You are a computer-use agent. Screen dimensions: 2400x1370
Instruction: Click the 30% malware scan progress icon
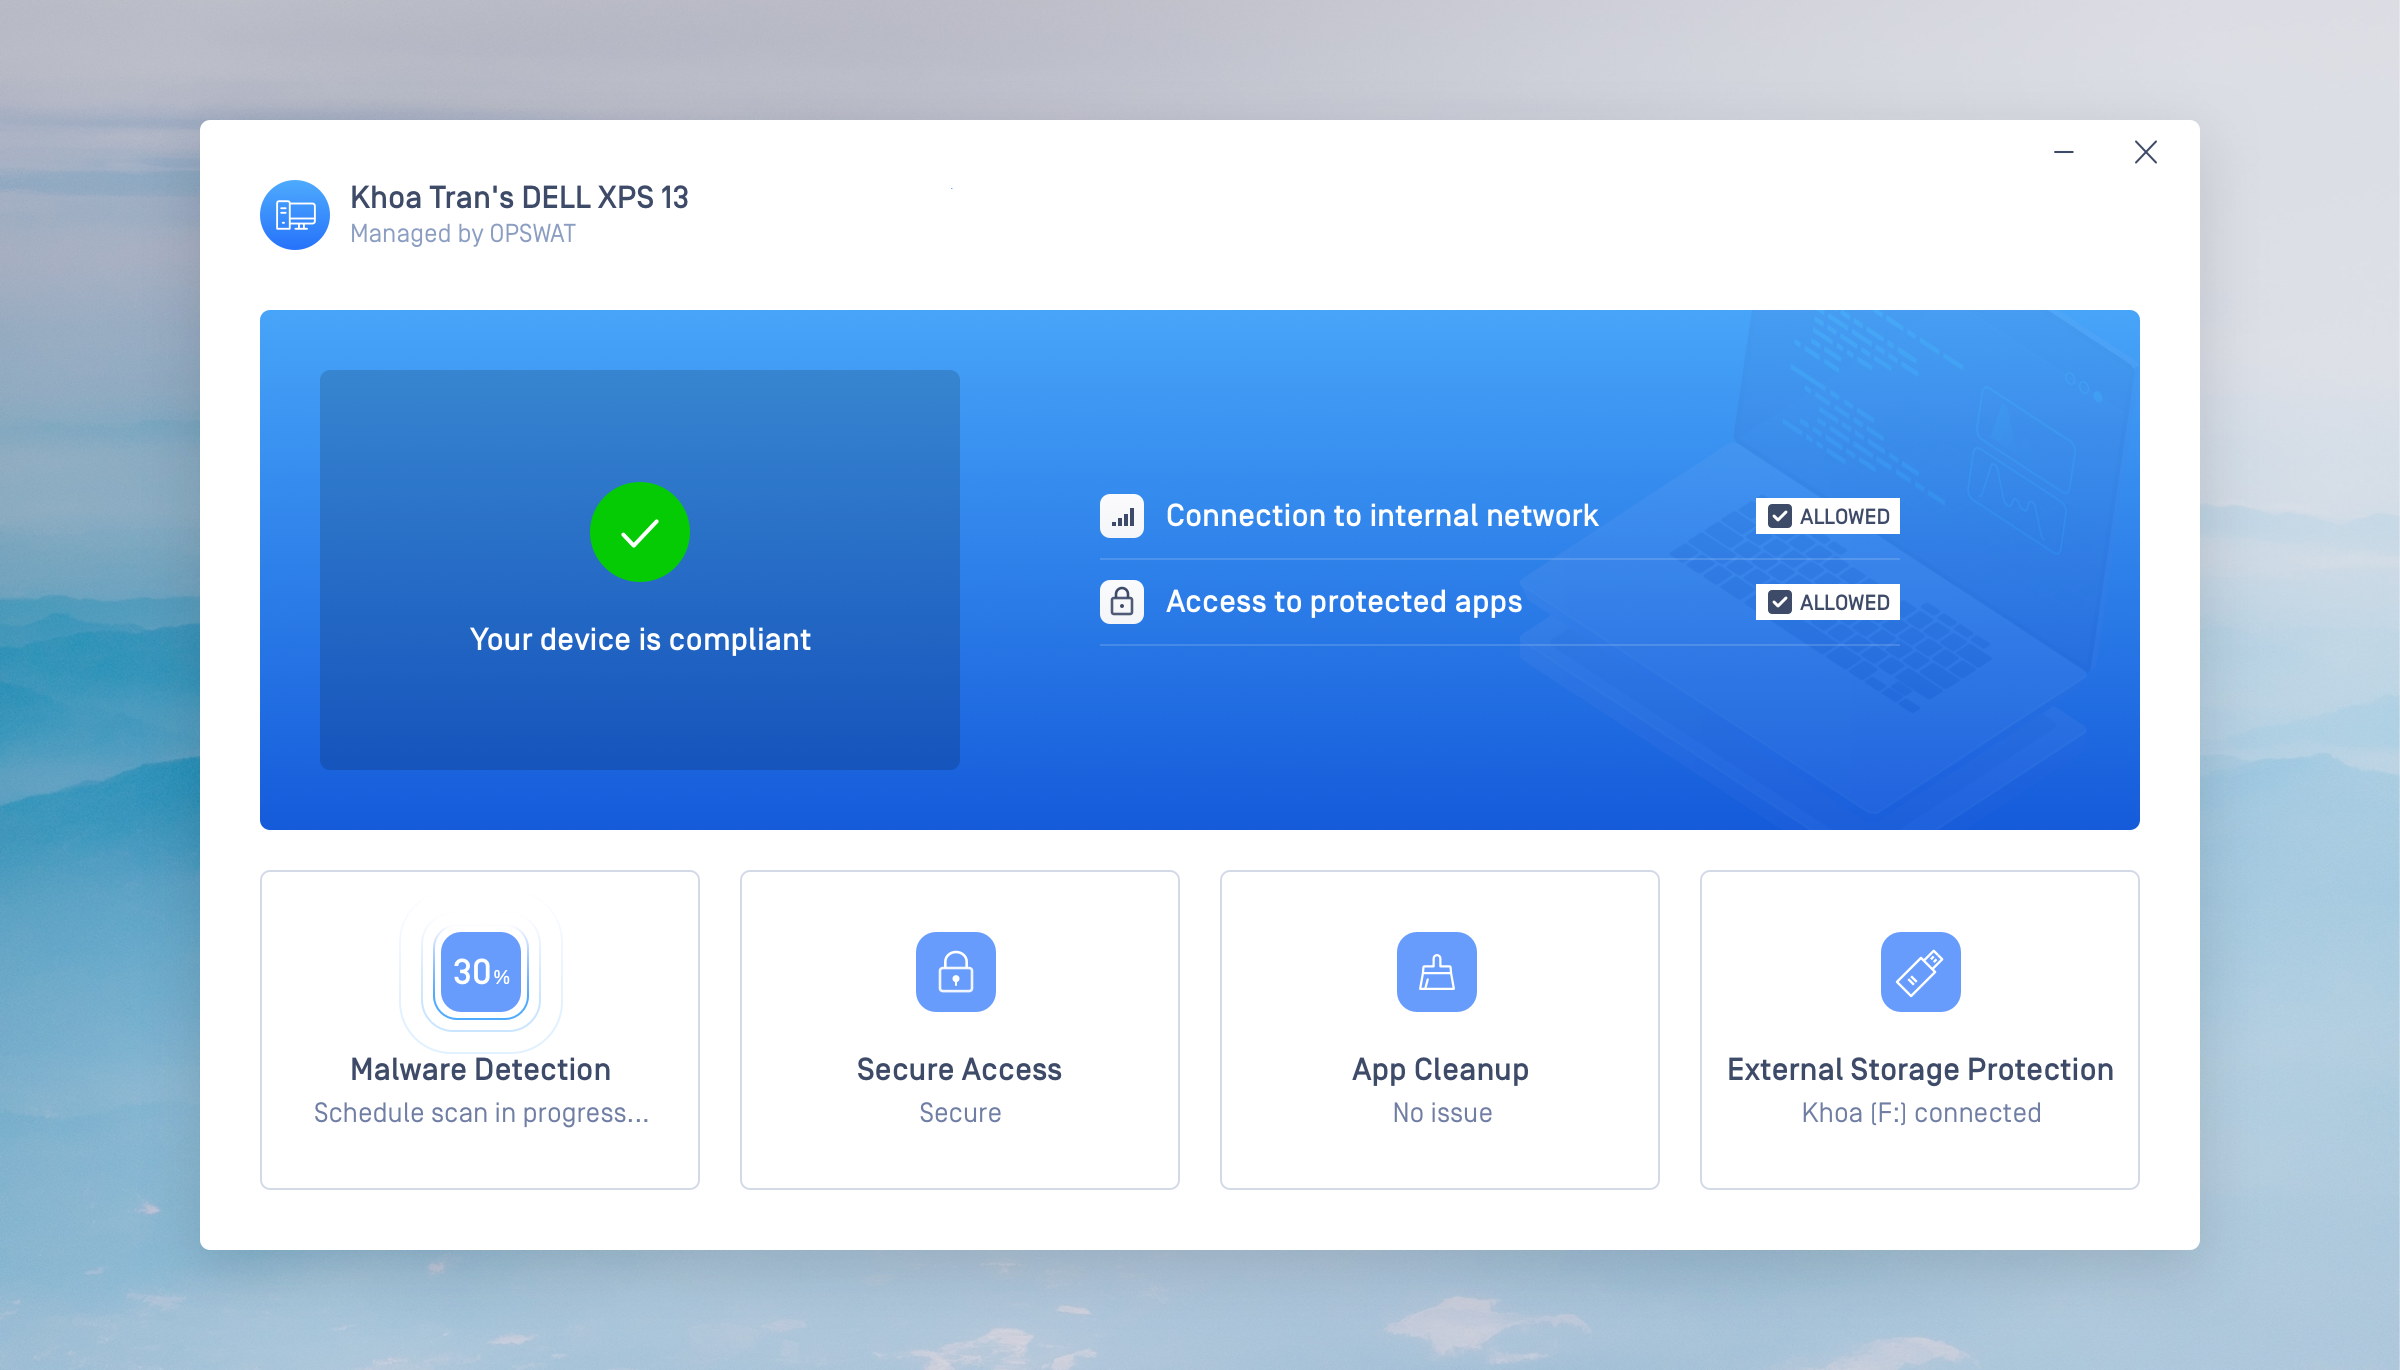click(x=481, y=972)
